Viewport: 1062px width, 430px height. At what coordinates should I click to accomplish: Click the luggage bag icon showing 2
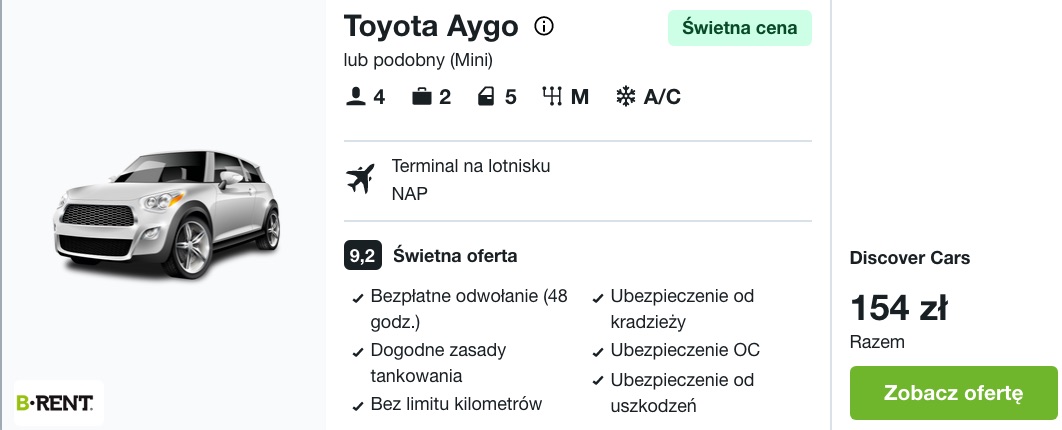click(x=422, y=97)
